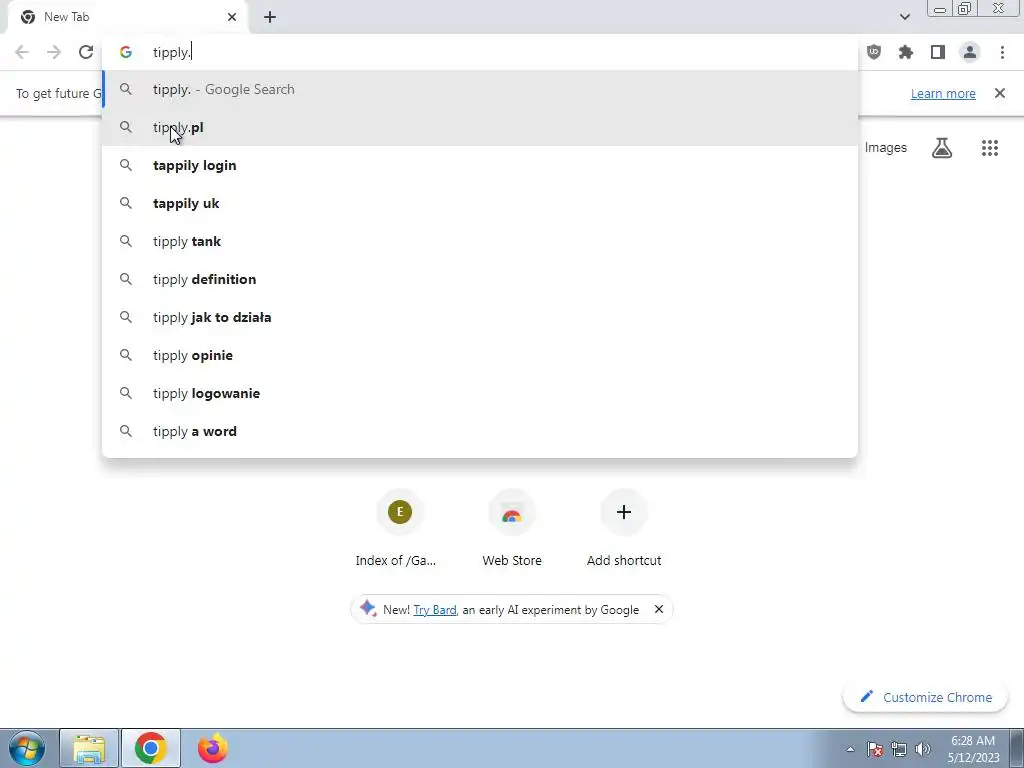Screen dimensions: 1024x768
Task: Open Chrome's three-dot menu
Action: point(1002,52)
